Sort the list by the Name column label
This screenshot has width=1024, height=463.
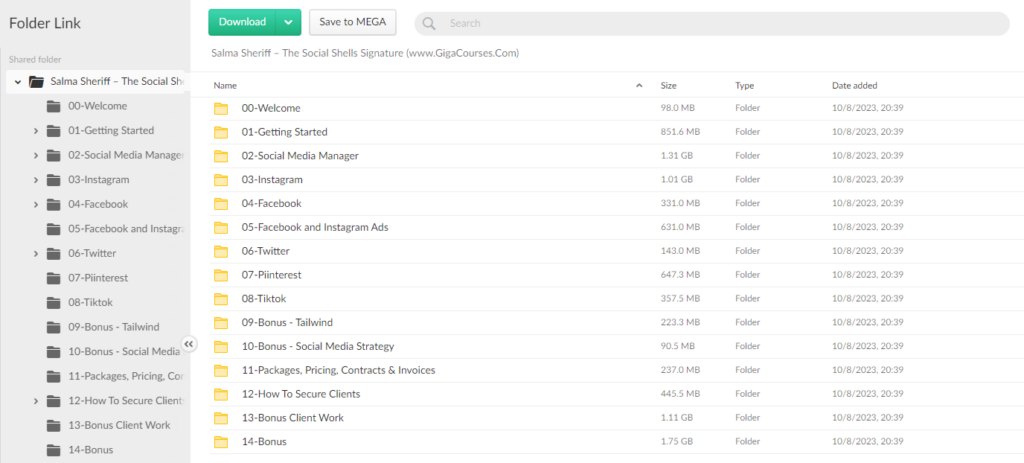(225, 86)
